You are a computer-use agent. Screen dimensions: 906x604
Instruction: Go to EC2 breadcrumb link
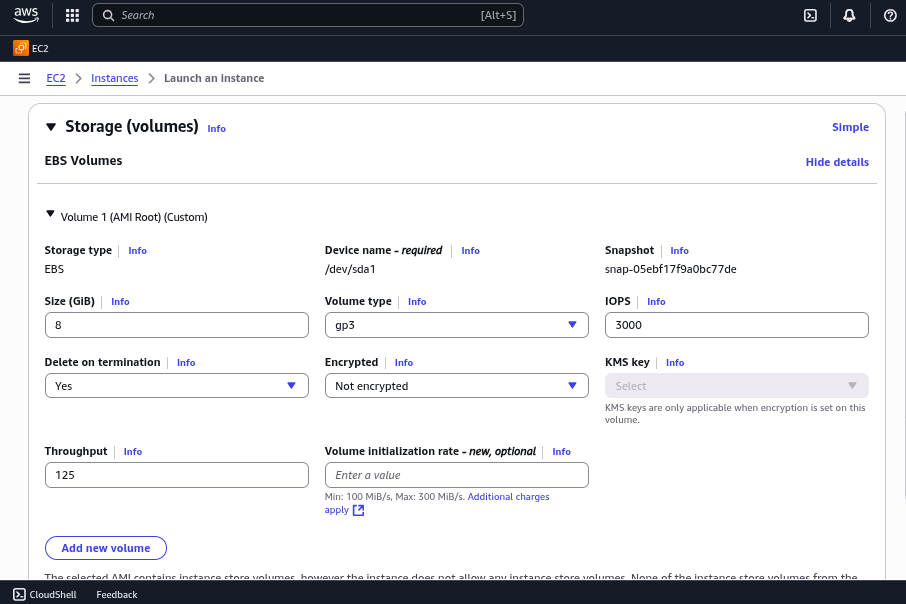tap(56, 78)
